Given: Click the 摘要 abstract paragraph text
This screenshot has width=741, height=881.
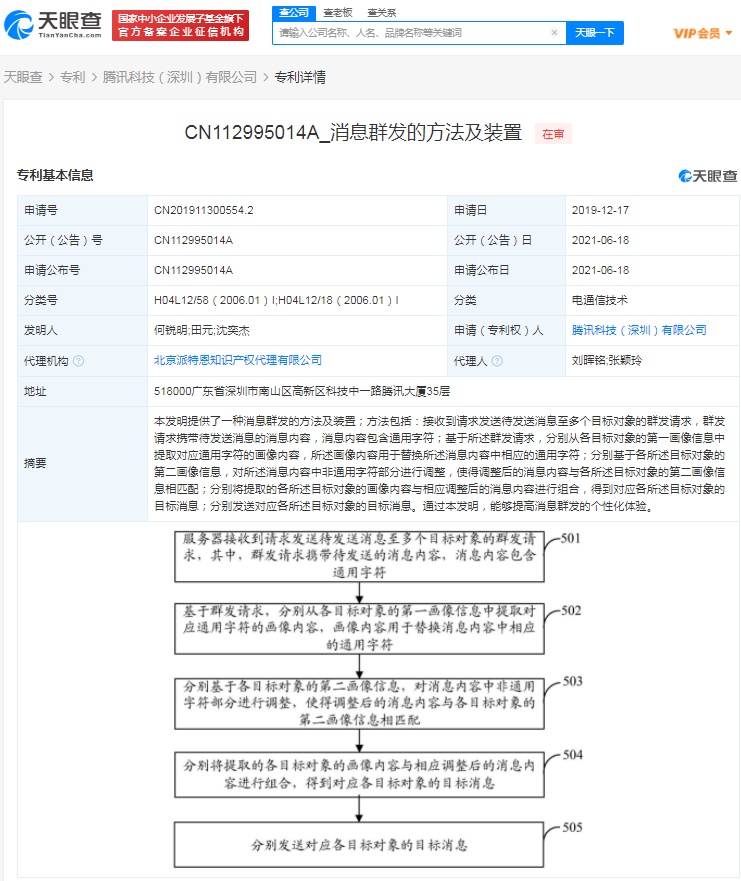Looking at the screenshot, I should [x=439, y=464].
